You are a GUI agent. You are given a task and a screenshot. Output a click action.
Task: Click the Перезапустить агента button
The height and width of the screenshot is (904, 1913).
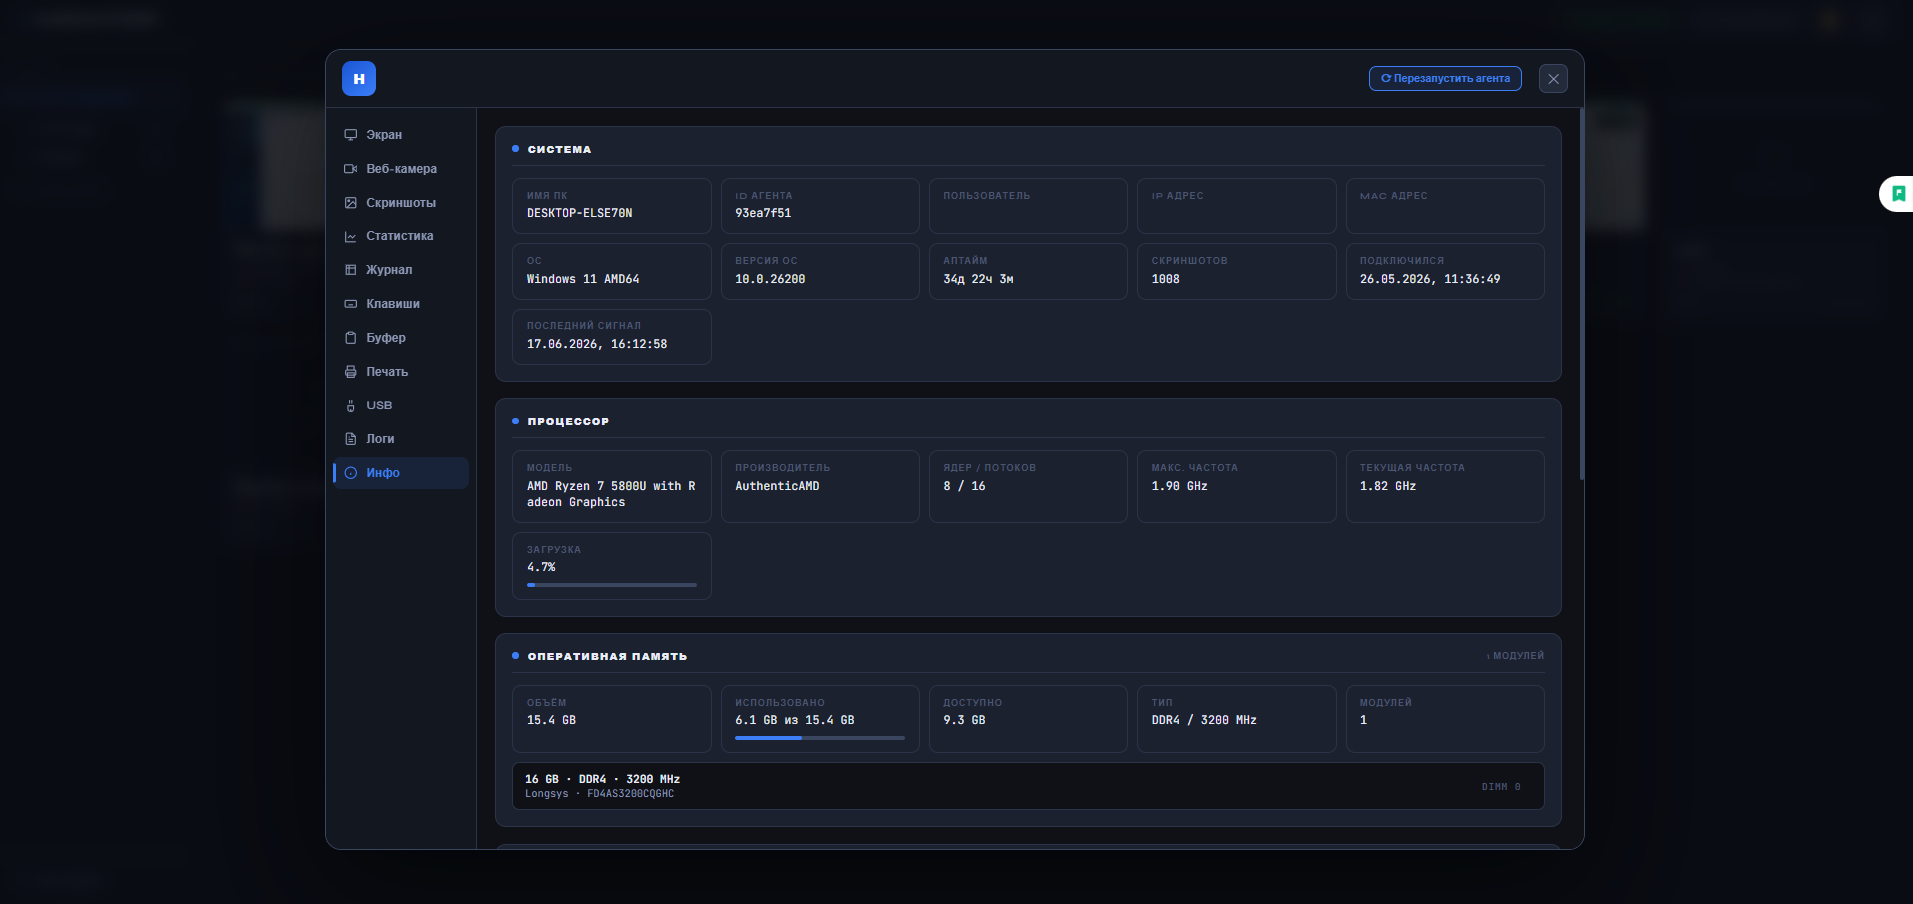click(1445, 78)
